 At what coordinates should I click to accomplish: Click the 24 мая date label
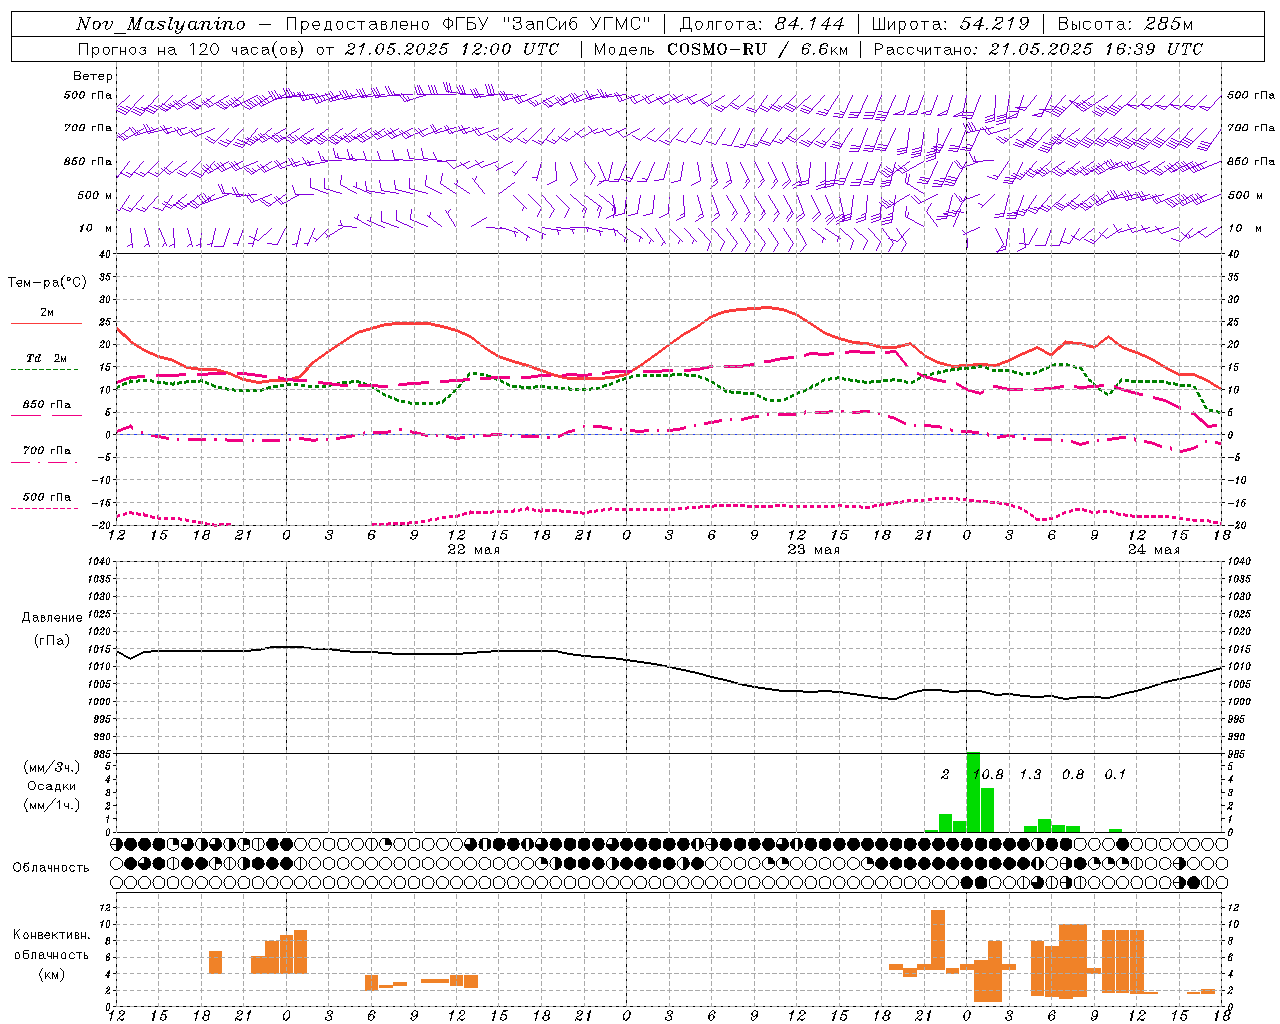1153,550
